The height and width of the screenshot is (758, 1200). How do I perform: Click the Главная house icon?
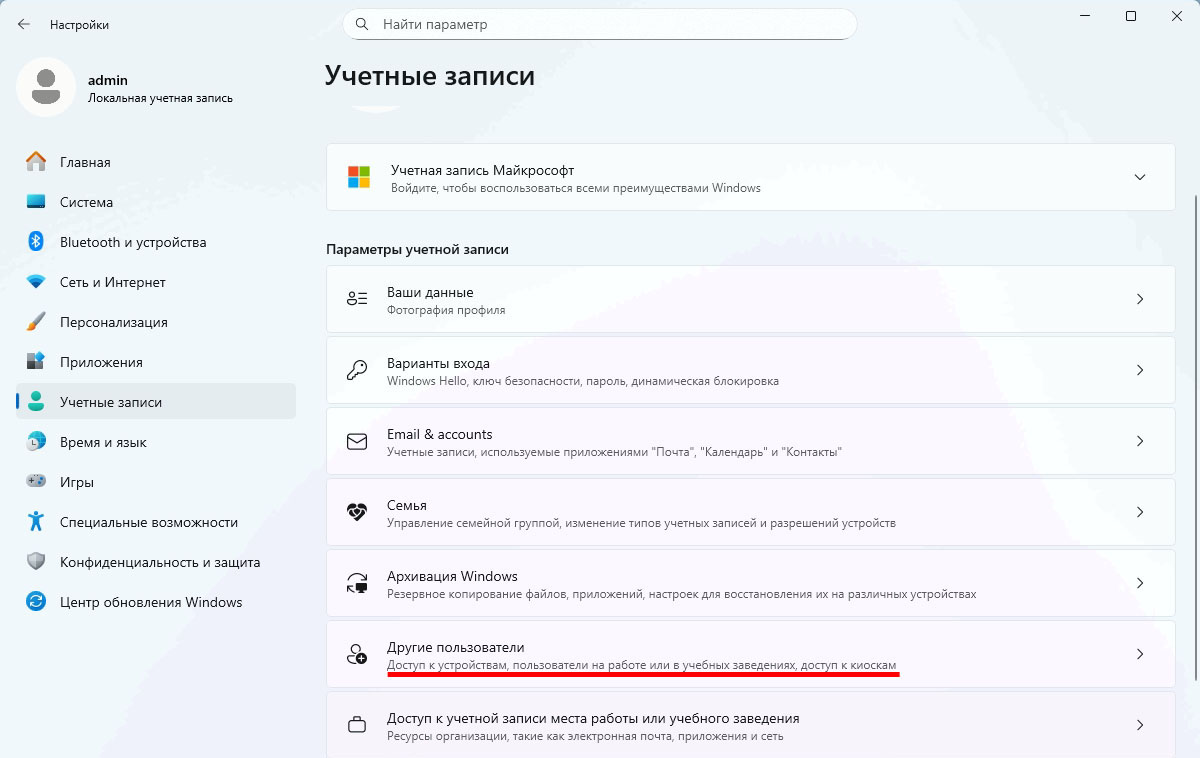(36, 162)
